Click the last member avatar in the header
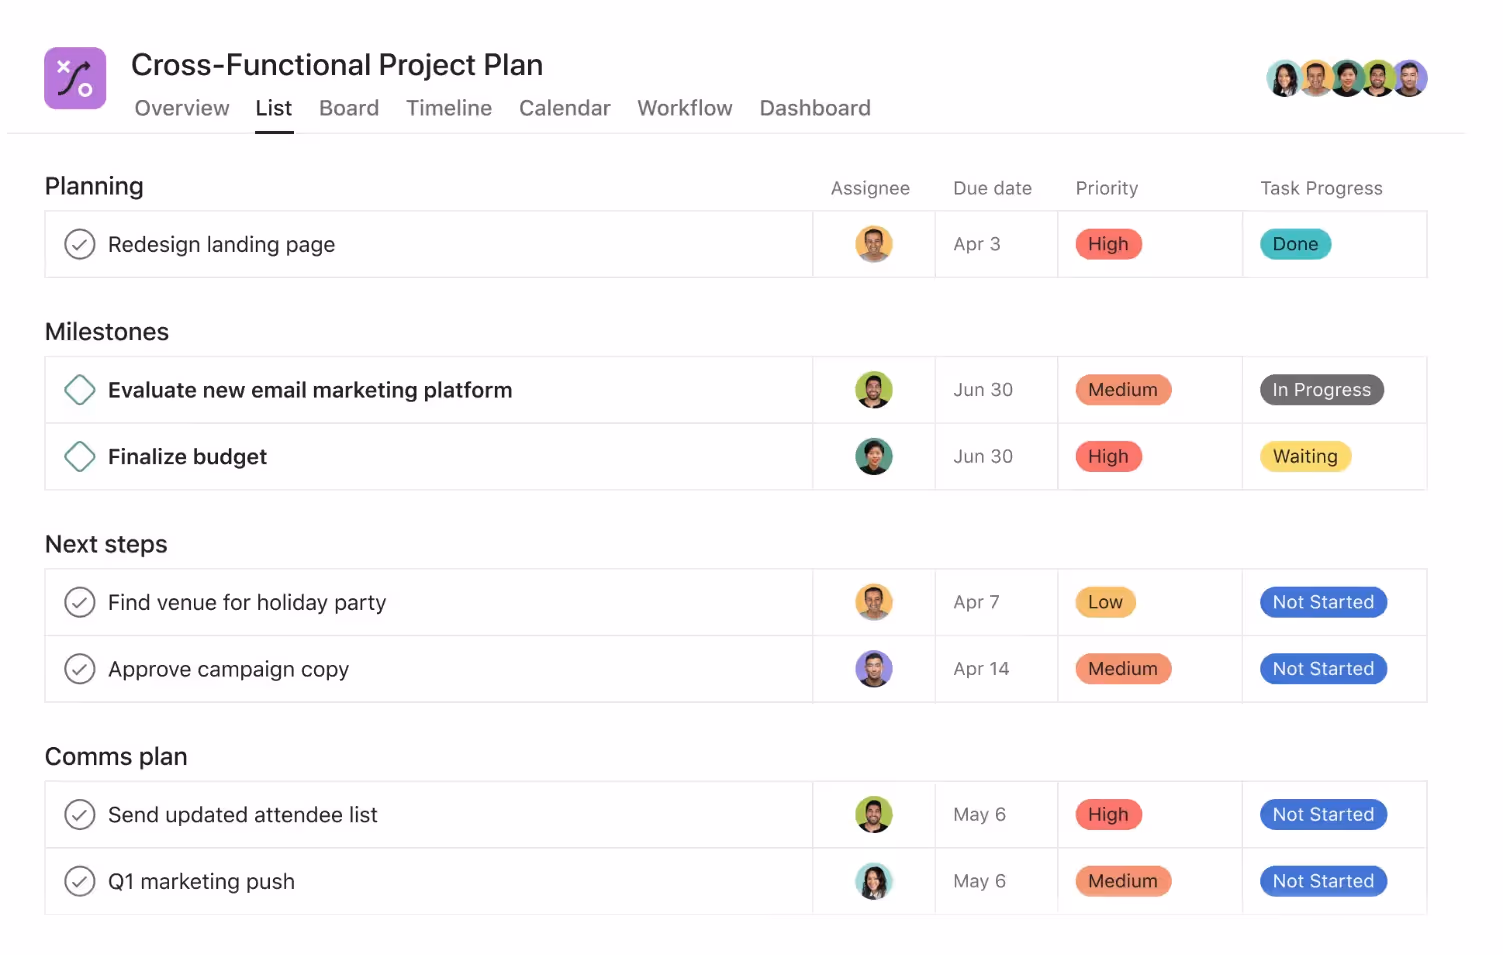Viewport: 1503px width, 955px height. click(x=1409, y=78)
